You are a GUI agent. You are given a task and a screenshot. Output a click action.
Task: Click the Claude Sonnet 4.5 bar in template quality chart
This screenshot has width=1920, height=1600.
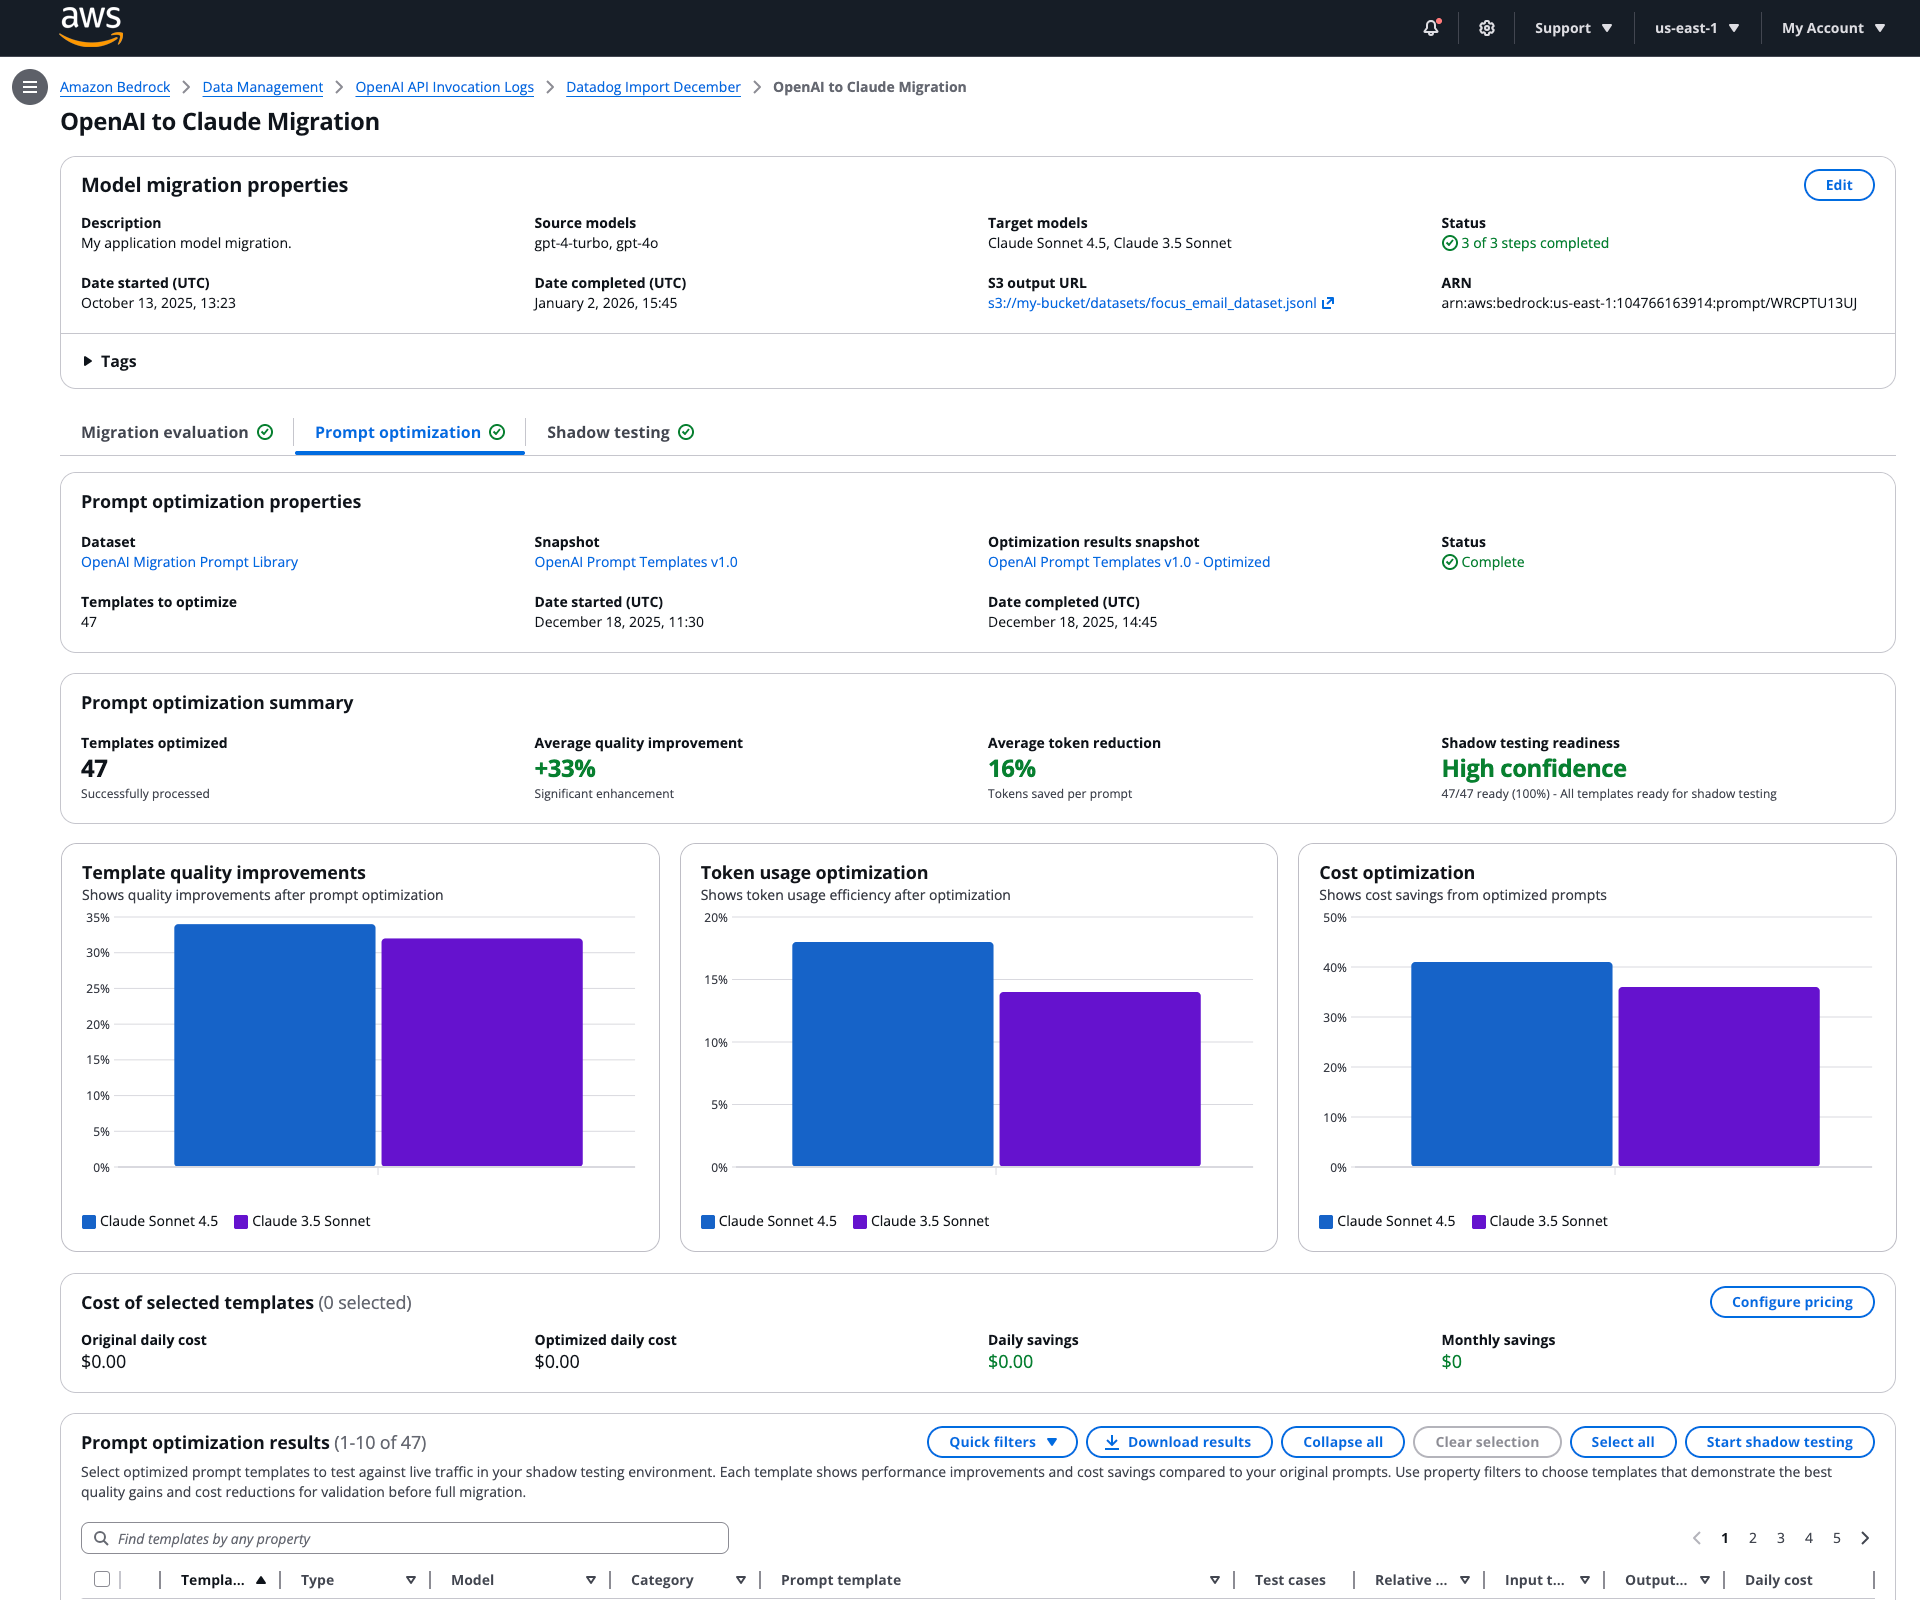275,1045
